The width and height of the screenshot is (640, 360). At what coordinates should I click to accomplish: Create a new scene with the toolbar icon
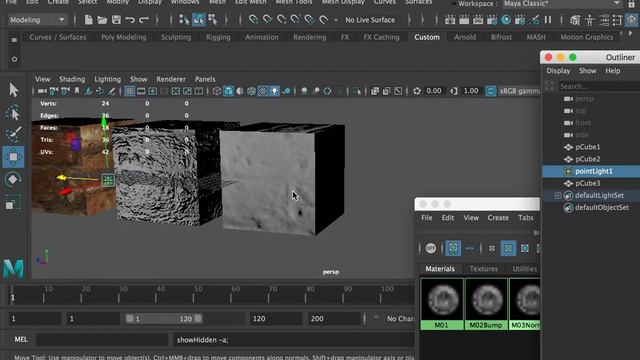[88, 20]
